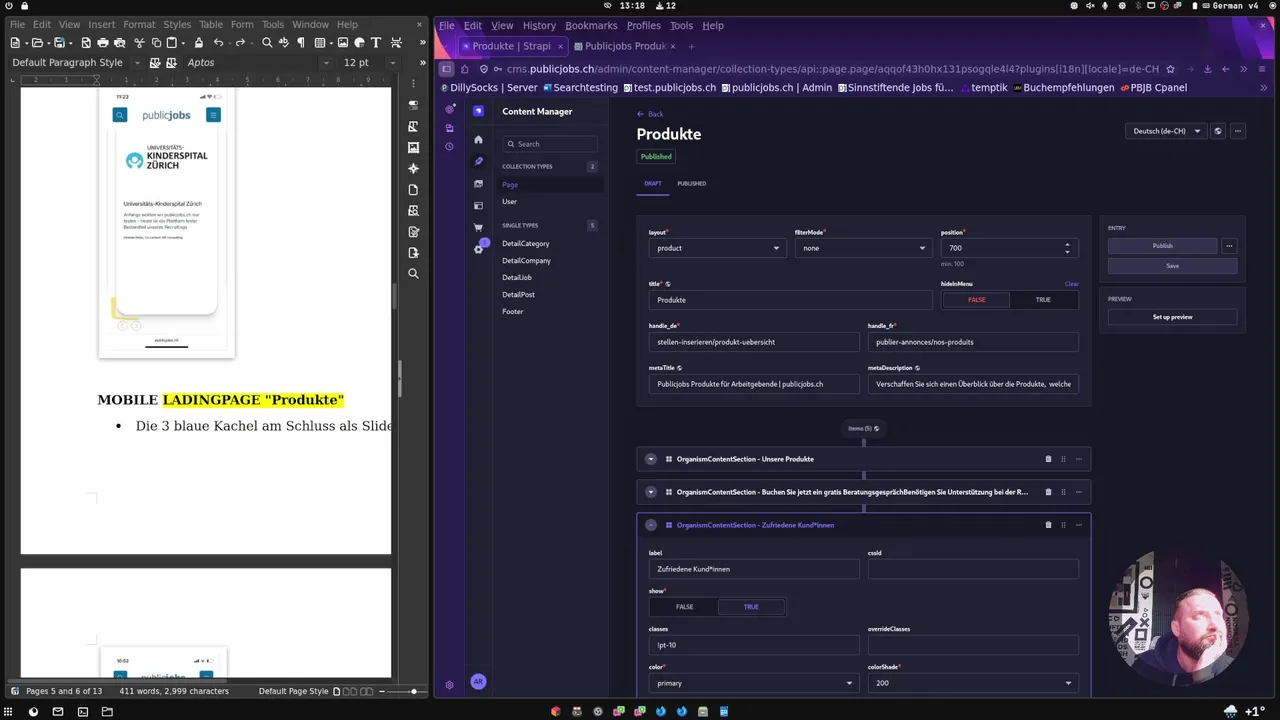Open the Navigator compass in Writer sidebar
Viewport: 1280px width, 720px height.
413,168
